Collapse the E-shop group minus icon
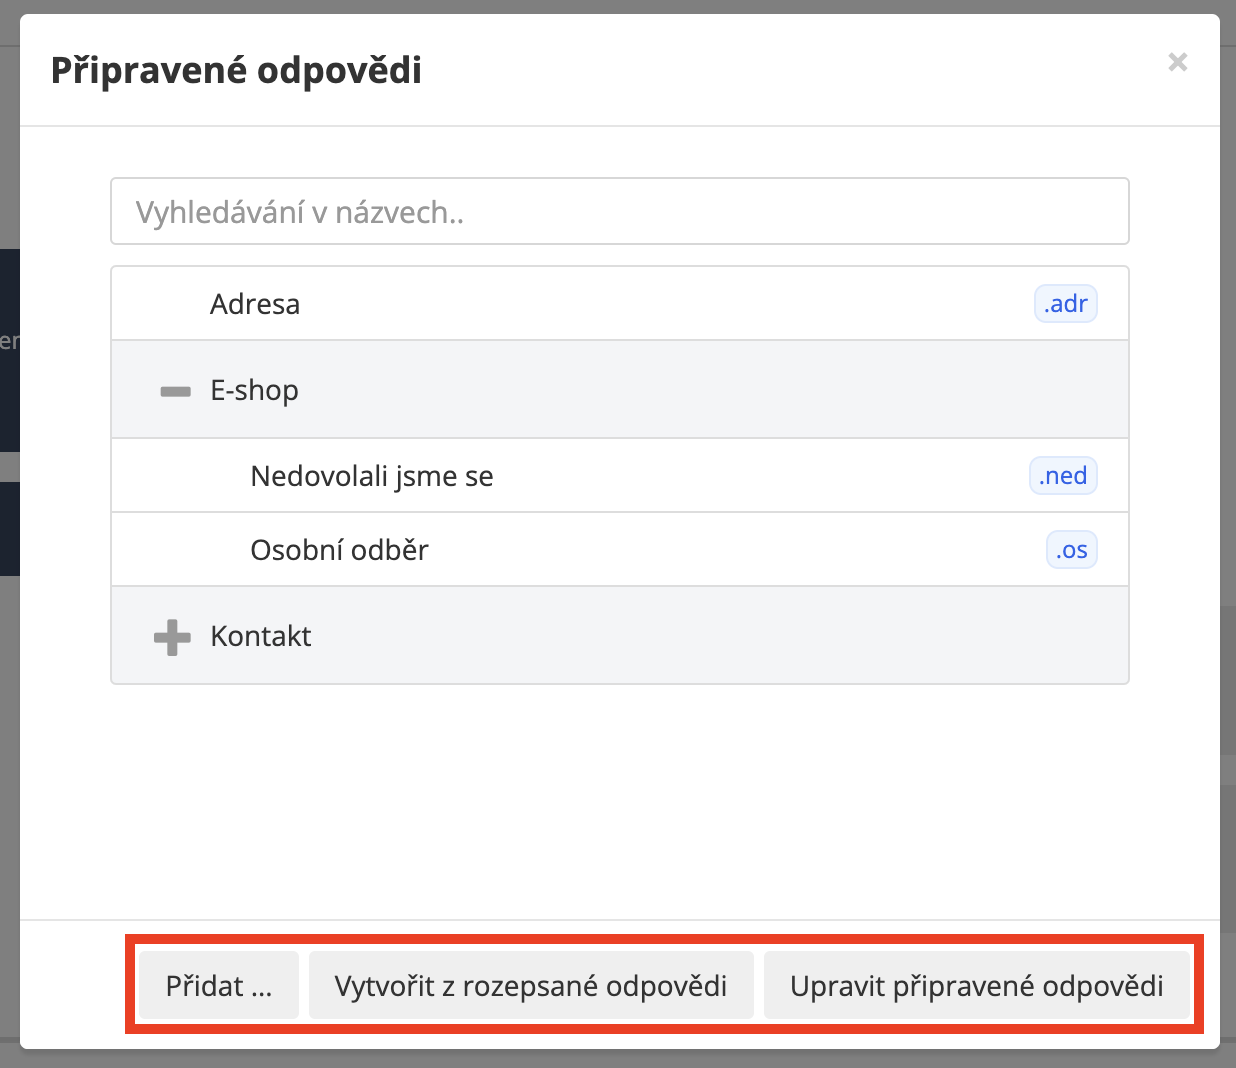The image size is (1236, 1068). pos(175,391)
